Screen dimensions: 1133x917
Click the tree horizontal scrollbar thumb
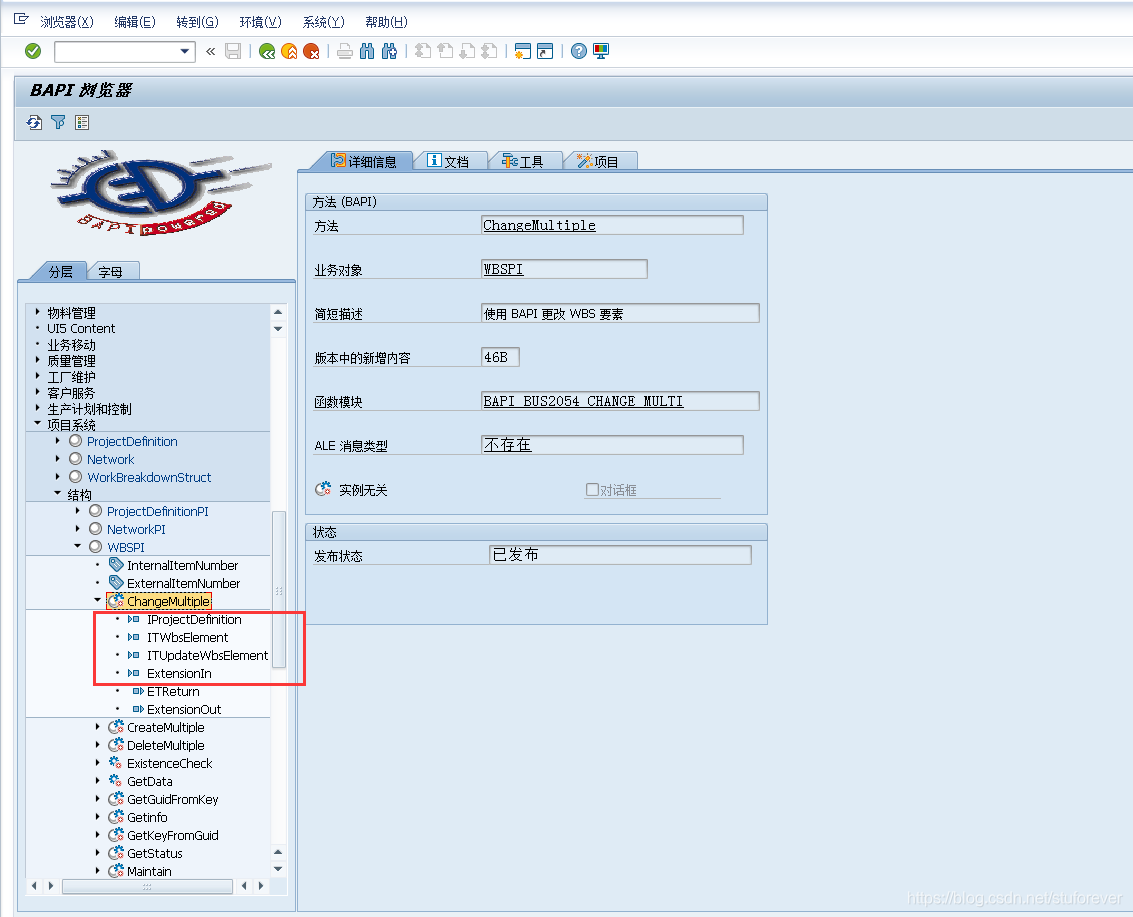click(x=147, y=886)
